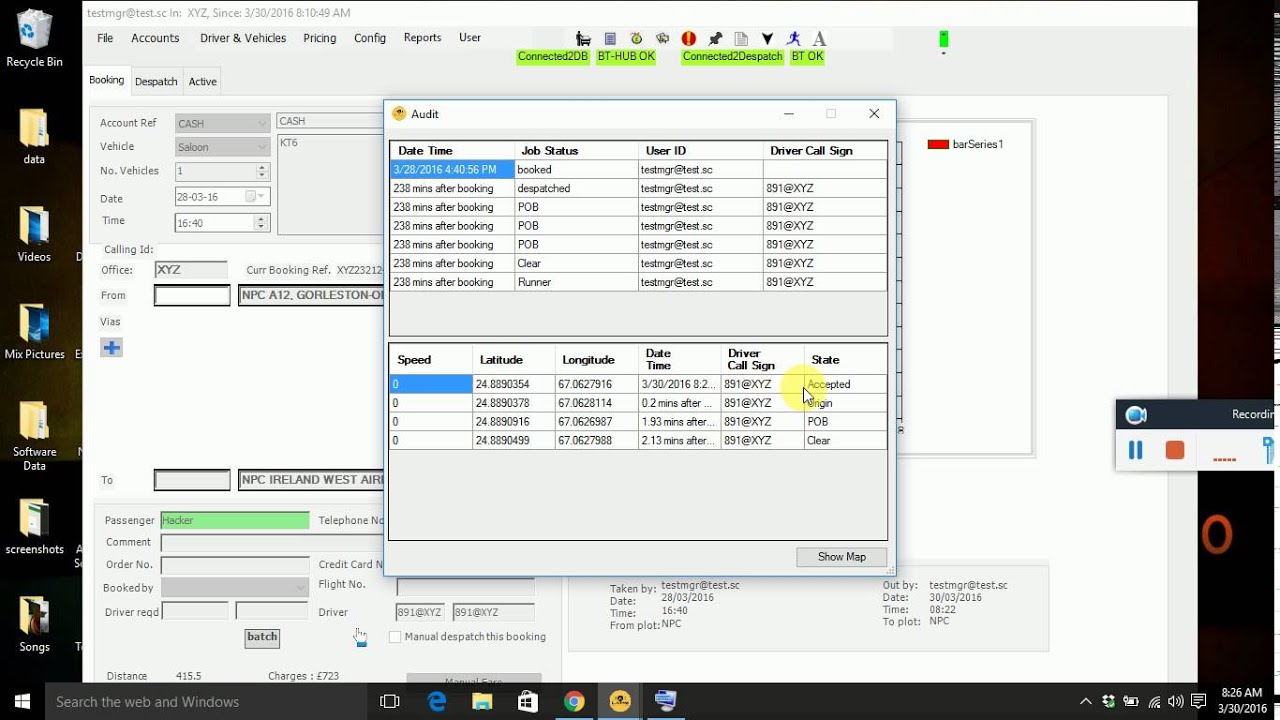1280x720 pixels.
Task: Click the green connection indicator bar
Action: 943,39
